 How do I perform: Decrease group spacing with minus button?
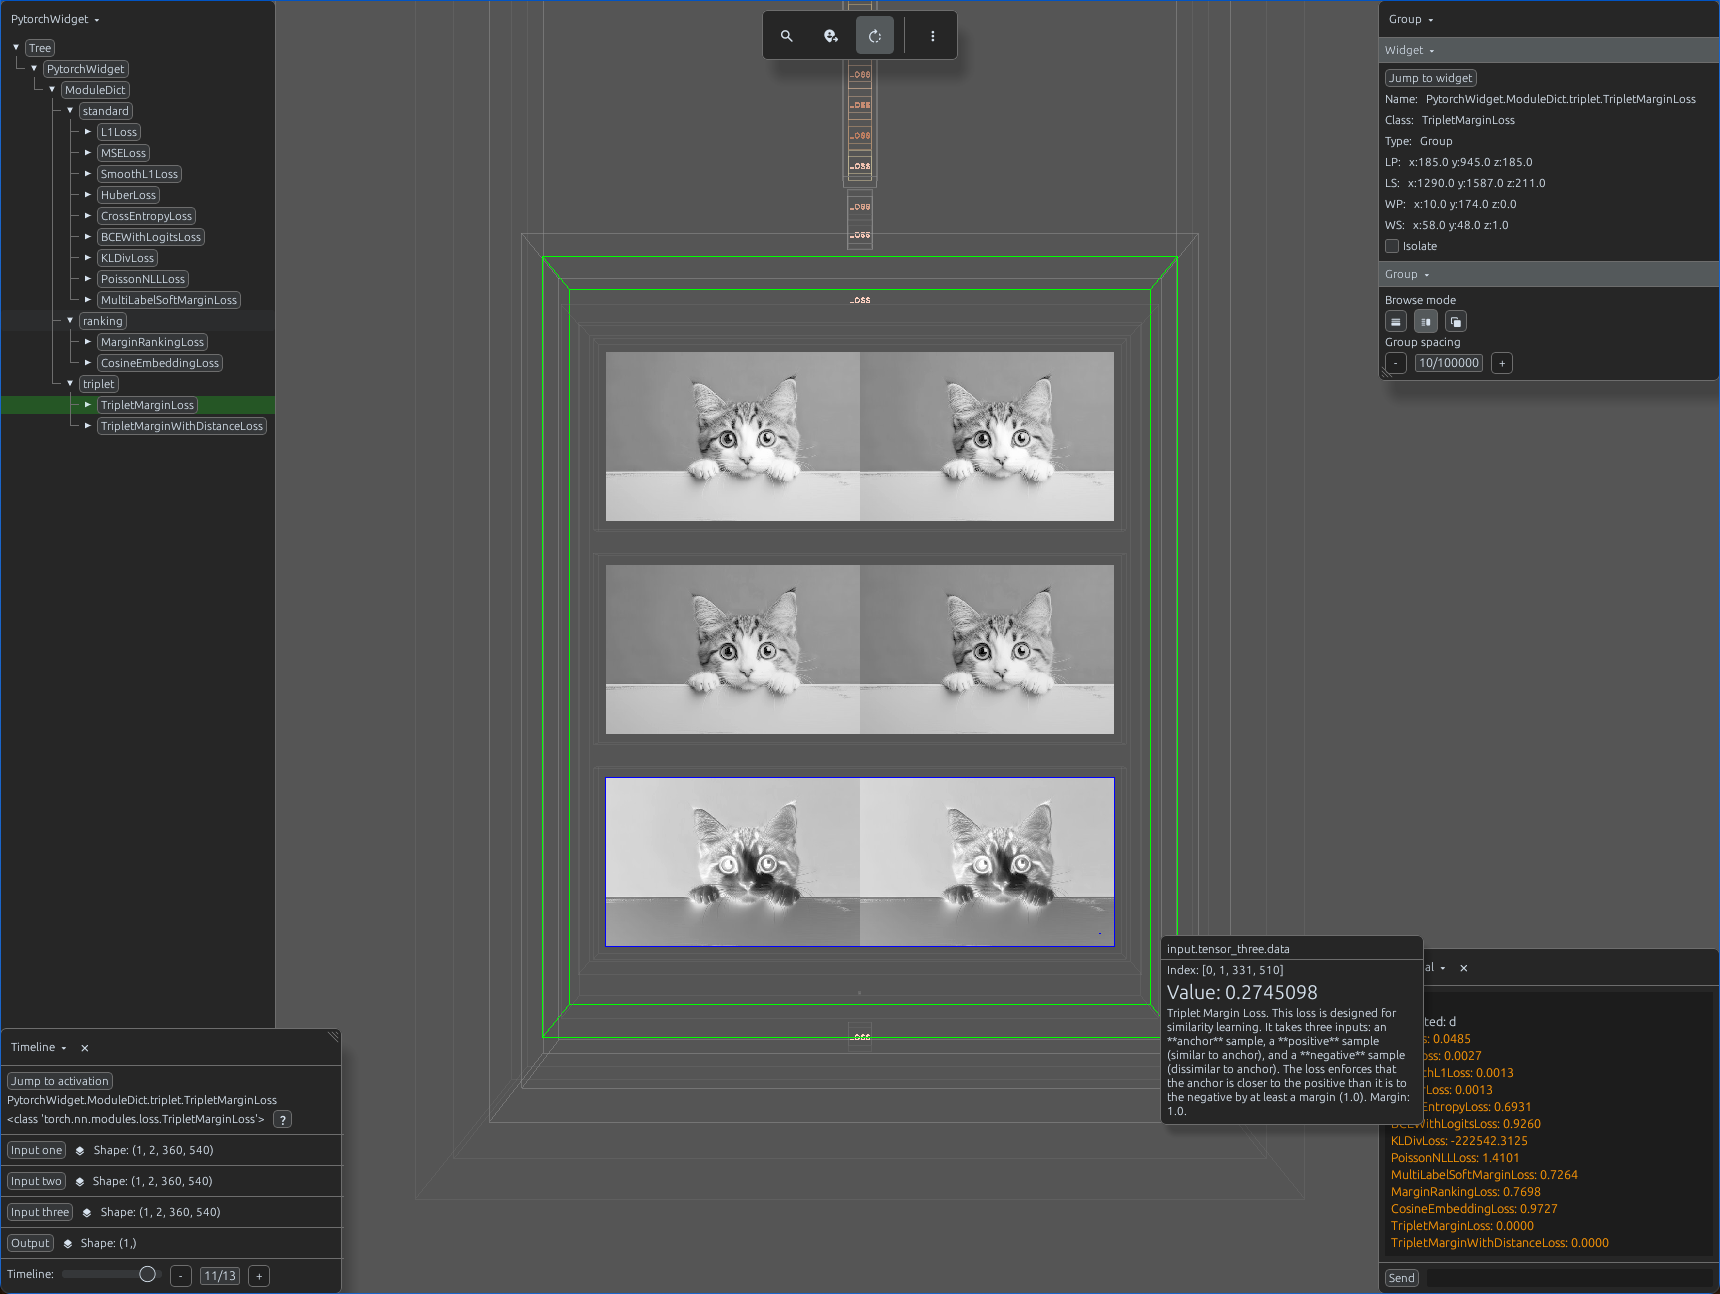click(x=1396, y=363)
